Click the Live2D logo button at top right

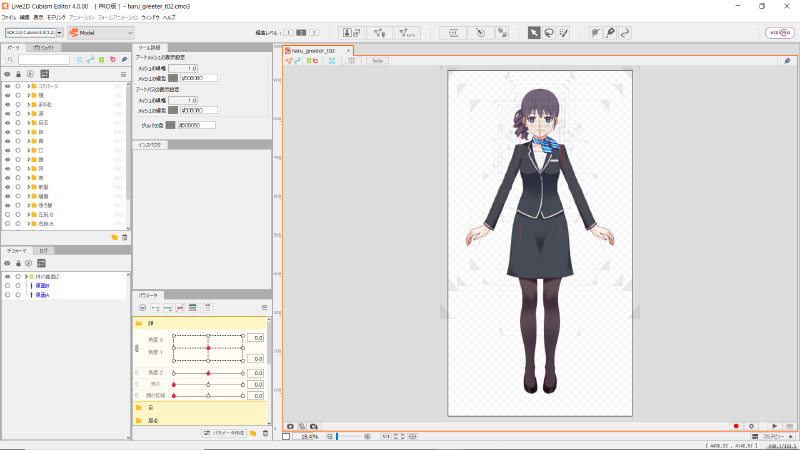[780, 33]
